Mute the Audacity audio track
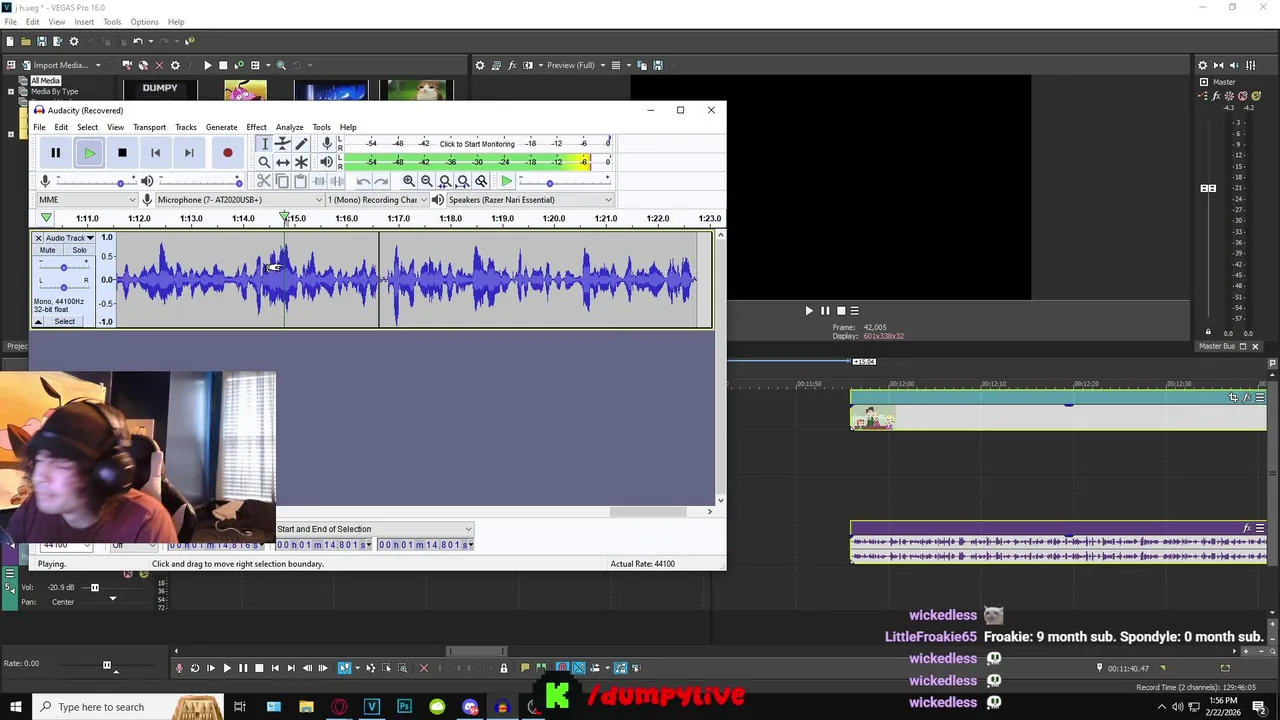The width and height of the screenshot is (1280, 720). coord(47,250)
